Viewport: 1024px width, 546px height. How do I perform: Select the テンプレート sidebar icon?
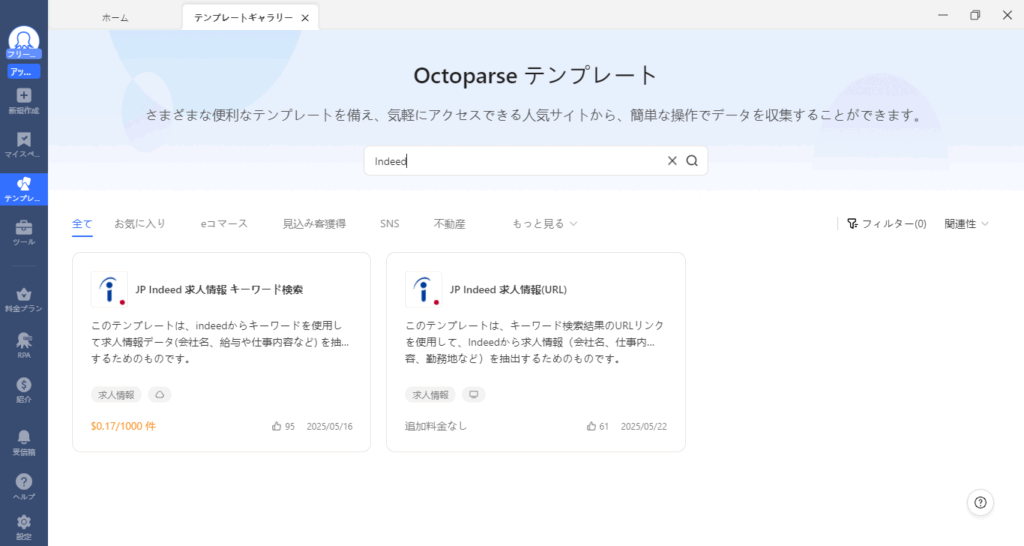coord(24,189)
